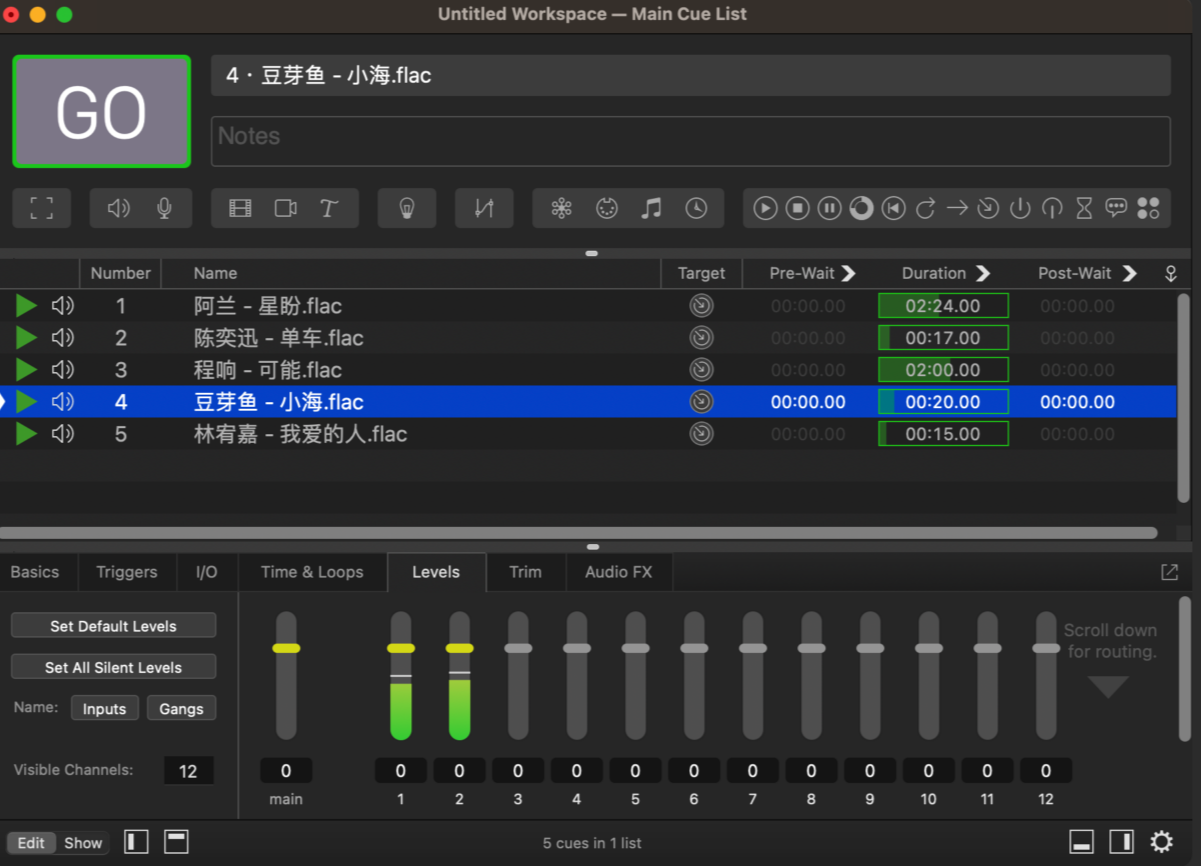The width and height of the screenshot is (1201, 866).
Task: Add a Script cue with four dots
Action: (x=1148, y=208)
